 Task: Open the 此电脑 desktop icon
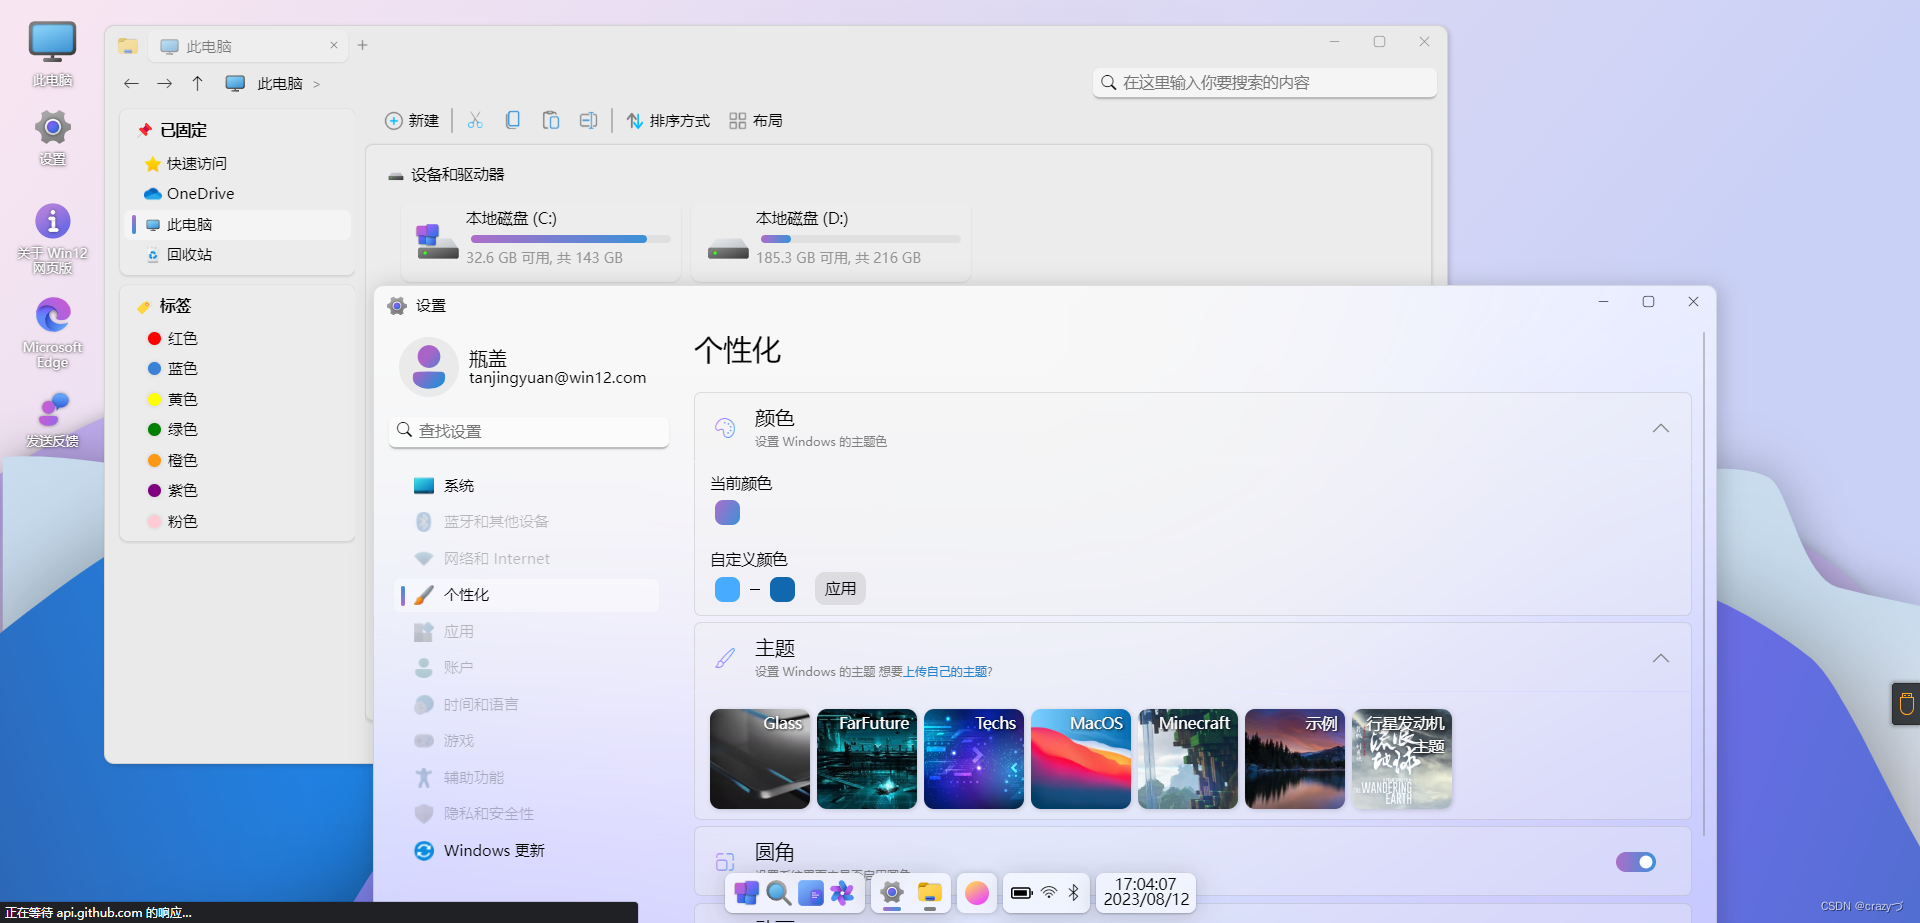52,54
